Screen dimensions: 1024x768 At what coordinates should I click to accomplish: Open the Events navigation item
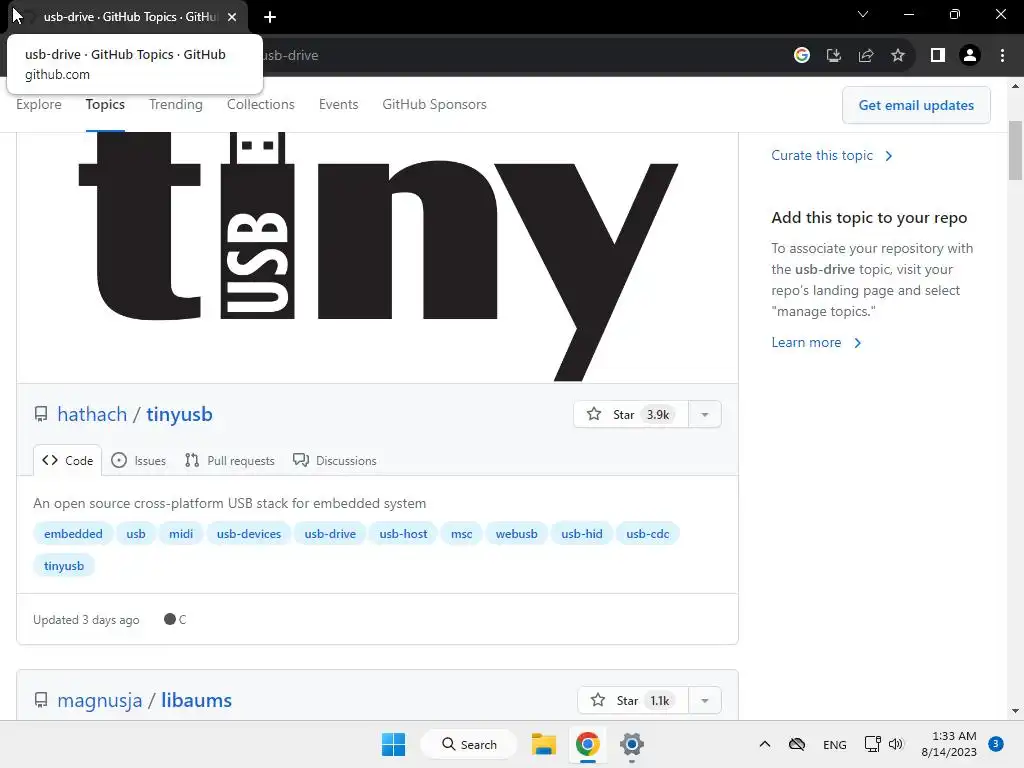point(338,104)
